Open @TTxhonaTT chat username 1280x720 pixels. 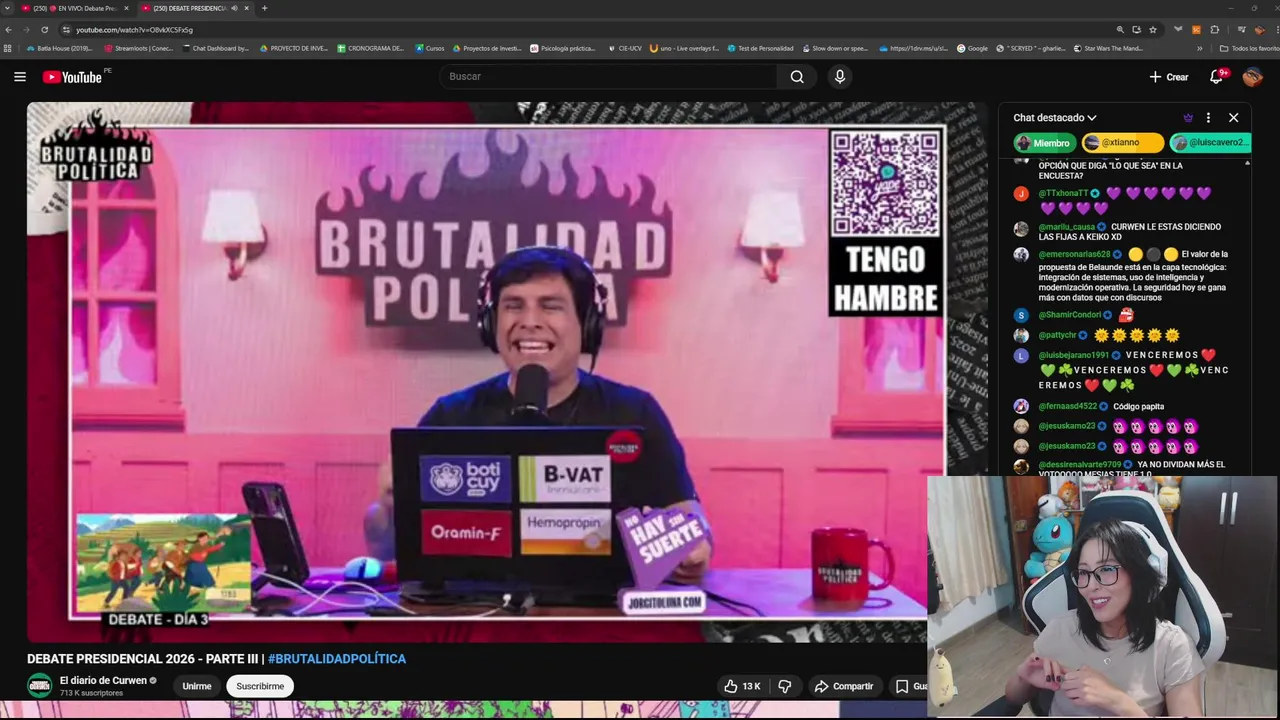click(1063, 193)
